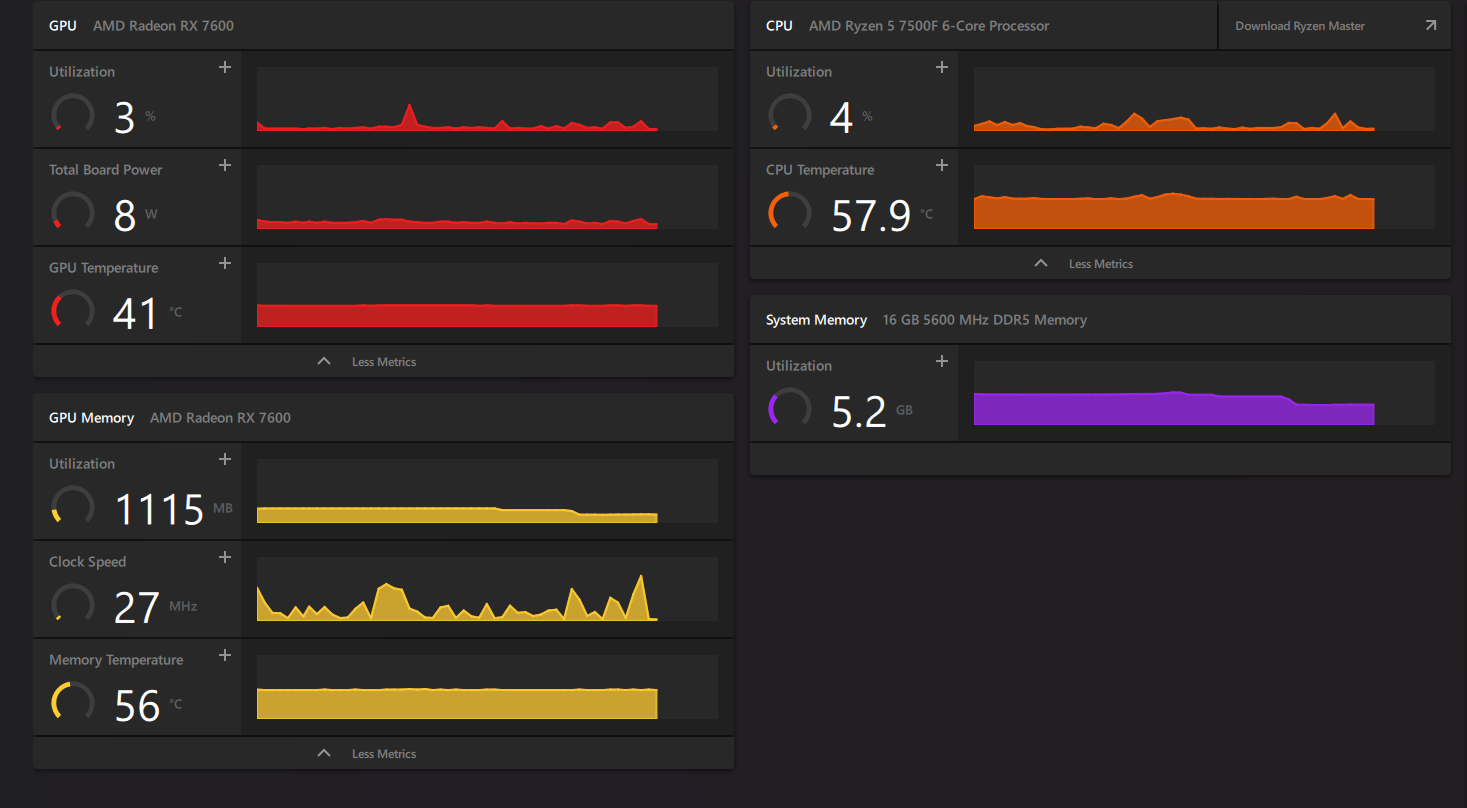Click the '57.9' CPU temperature value
This screenshot has height=808, width=1467.
point(871,215)
